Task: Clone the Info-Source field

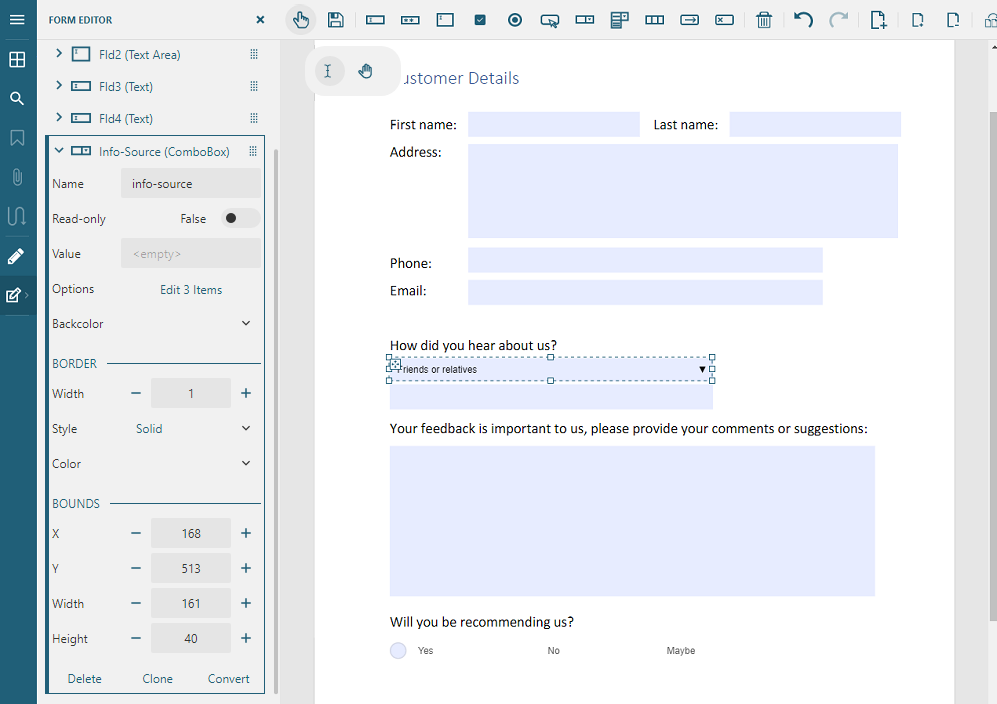Action: point(158,679)
